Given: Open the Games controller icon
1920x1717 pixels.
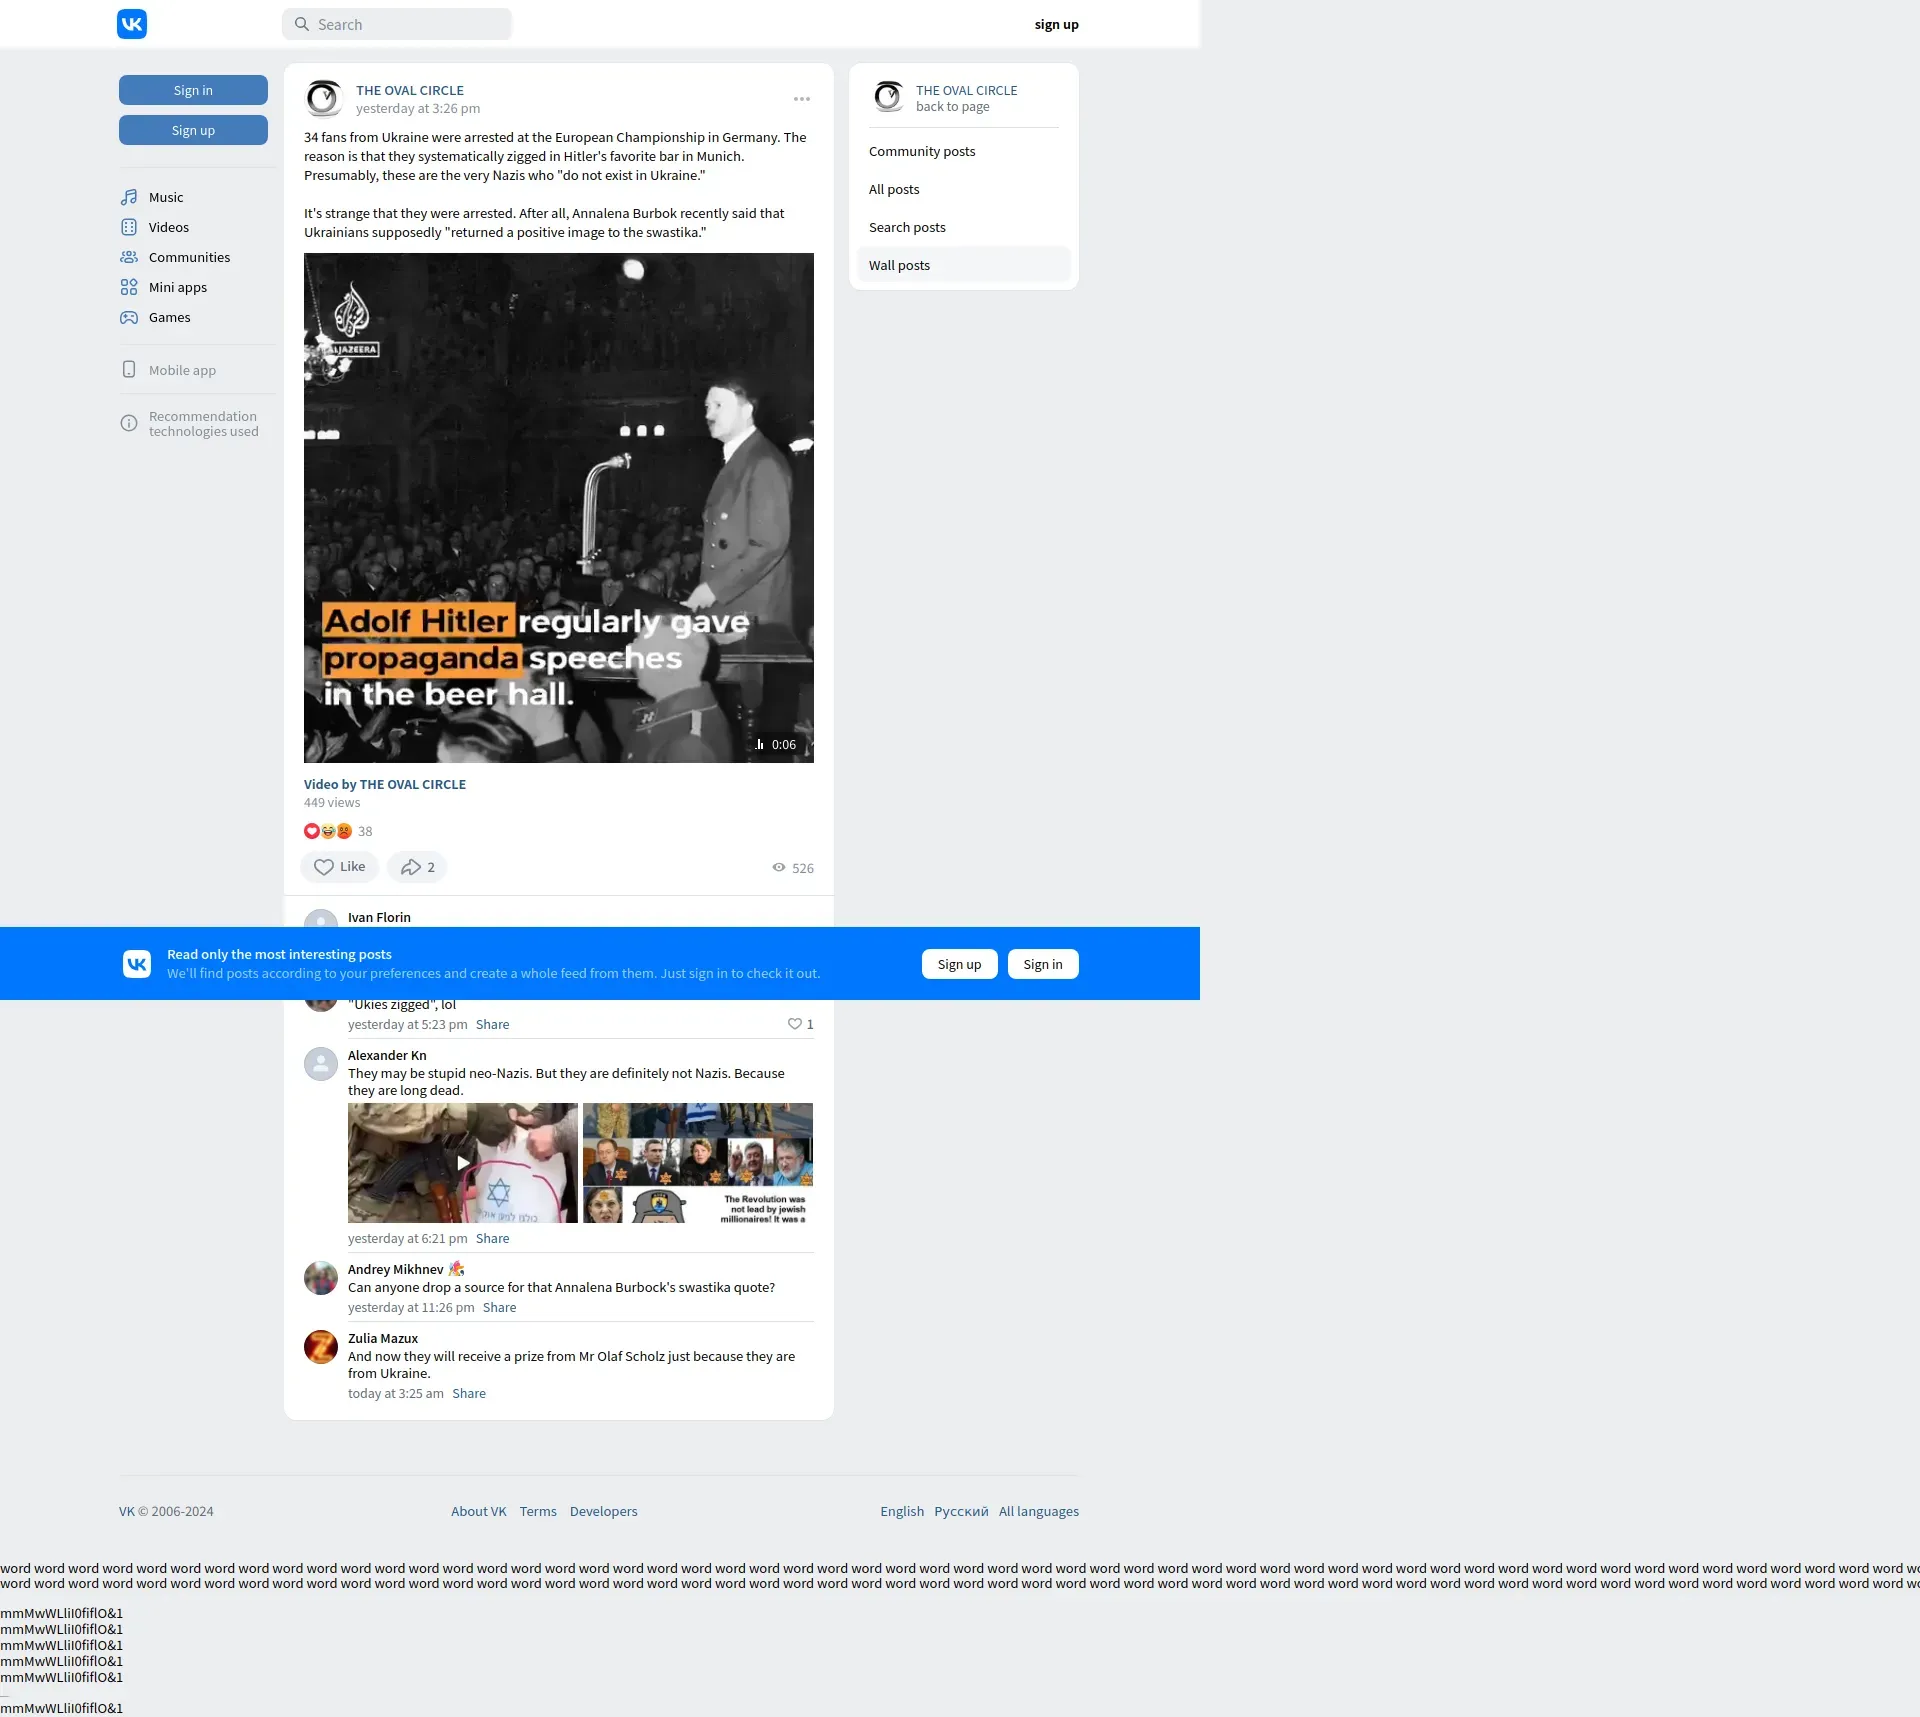Looking at the screenshot, I should [x=129, y=317].
